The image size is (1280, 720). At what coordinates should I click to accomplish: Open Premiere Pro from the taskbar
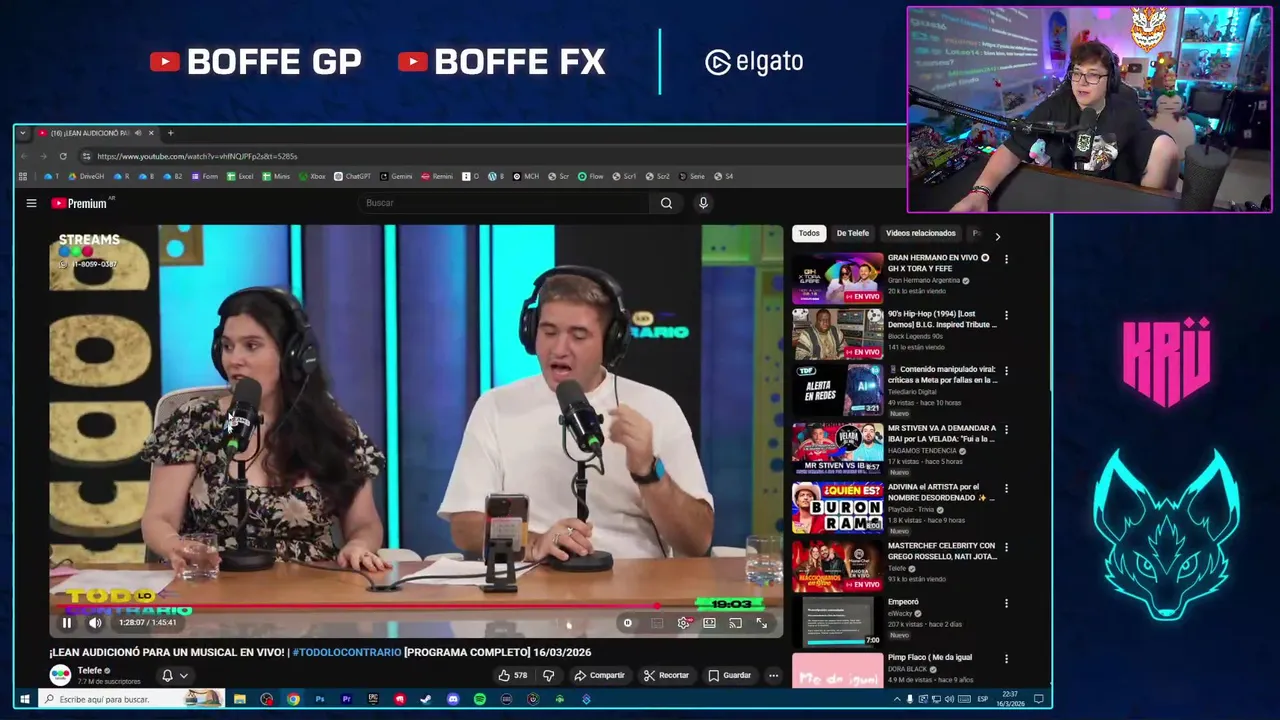coord(346,699)
